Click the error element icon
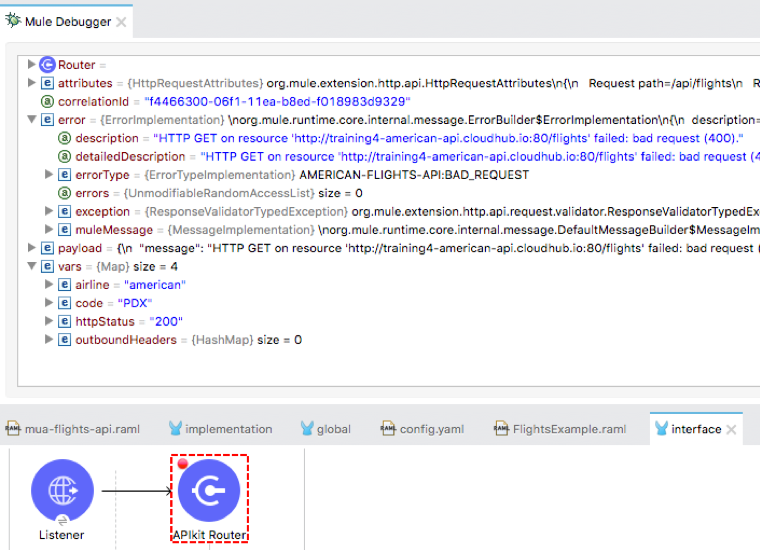This screenshot has width=760, height=550. (x=47, y=120)
